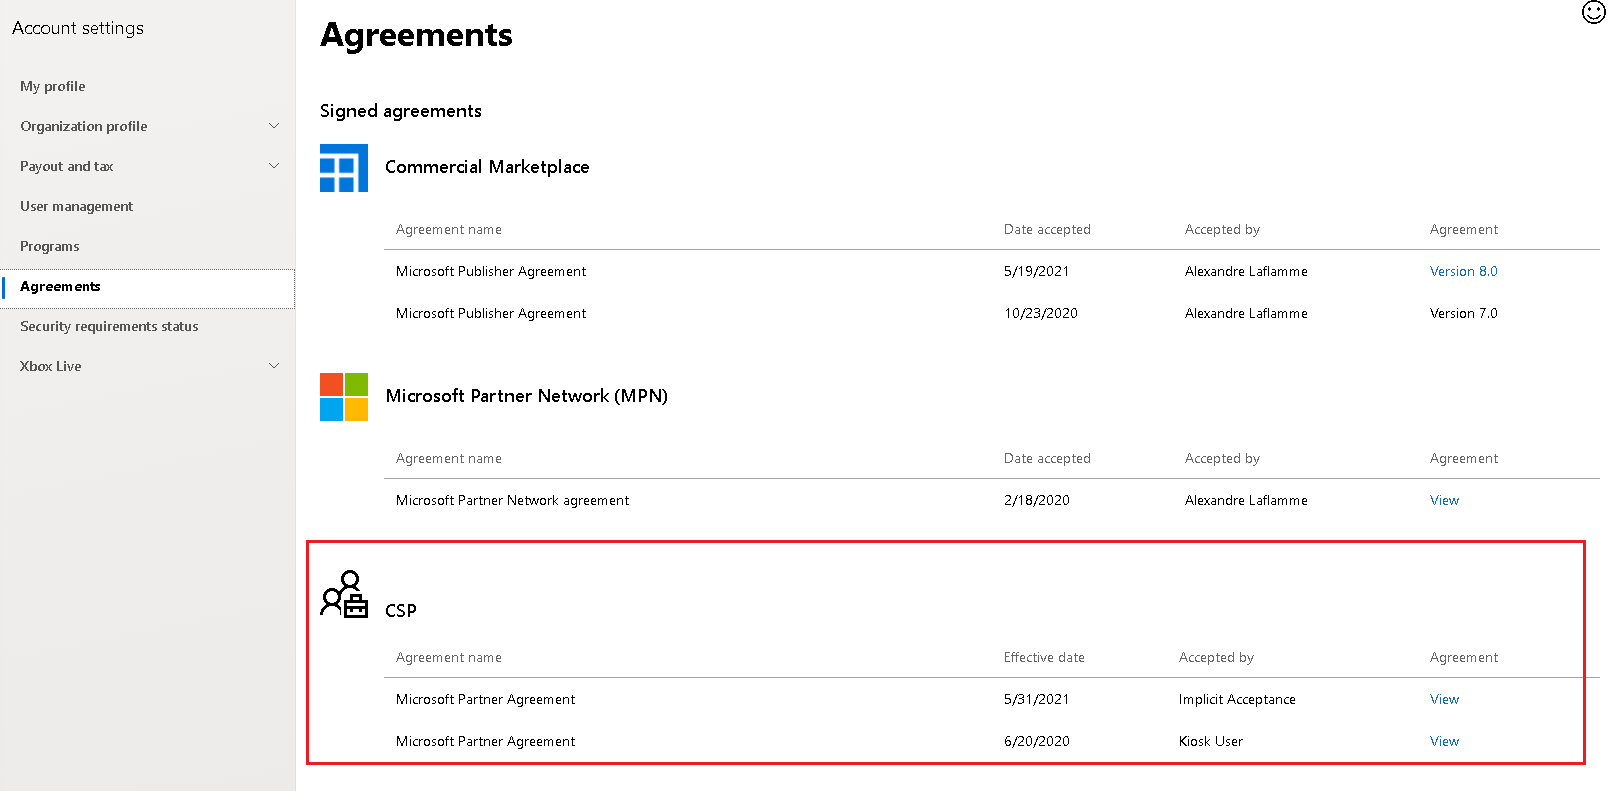The image size is (1610, 791).
Task: Click the smiley feedback icon
Action: click(1593, 12)
